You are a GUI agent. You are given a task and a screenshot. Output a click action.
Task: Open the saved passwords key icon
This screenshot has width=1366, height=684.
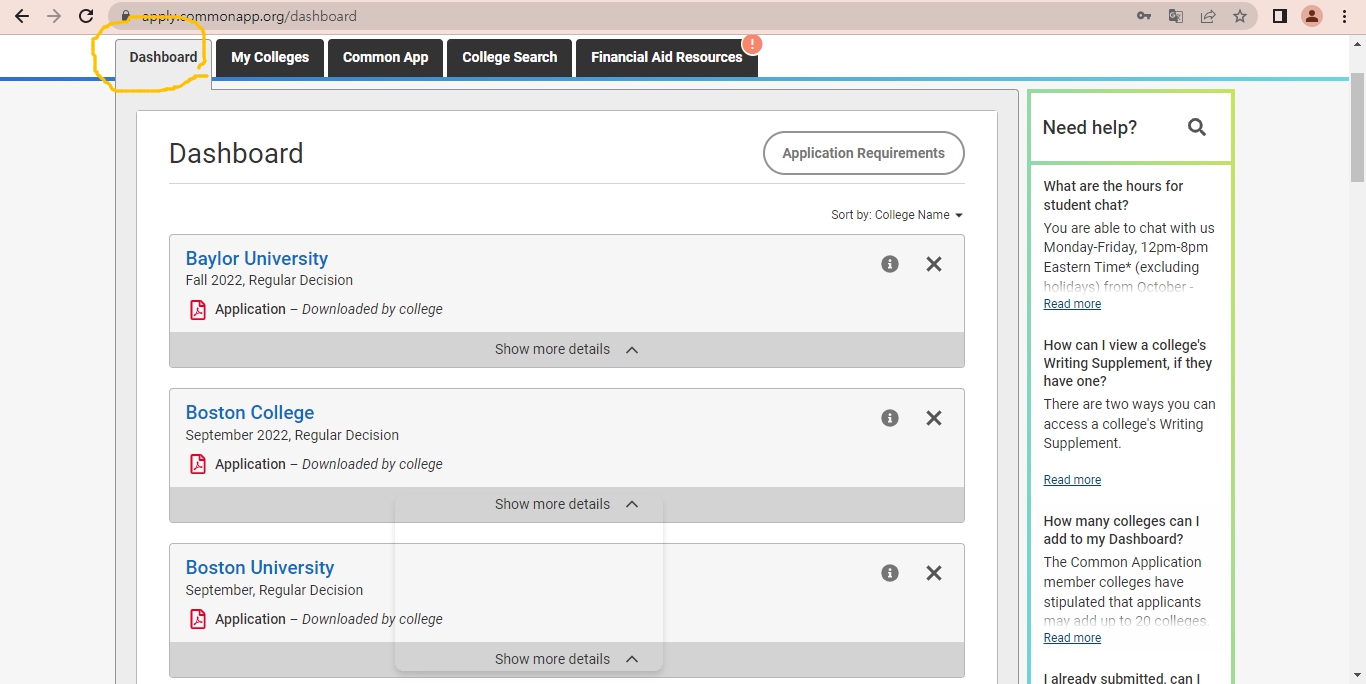[x=1144, y=16]
